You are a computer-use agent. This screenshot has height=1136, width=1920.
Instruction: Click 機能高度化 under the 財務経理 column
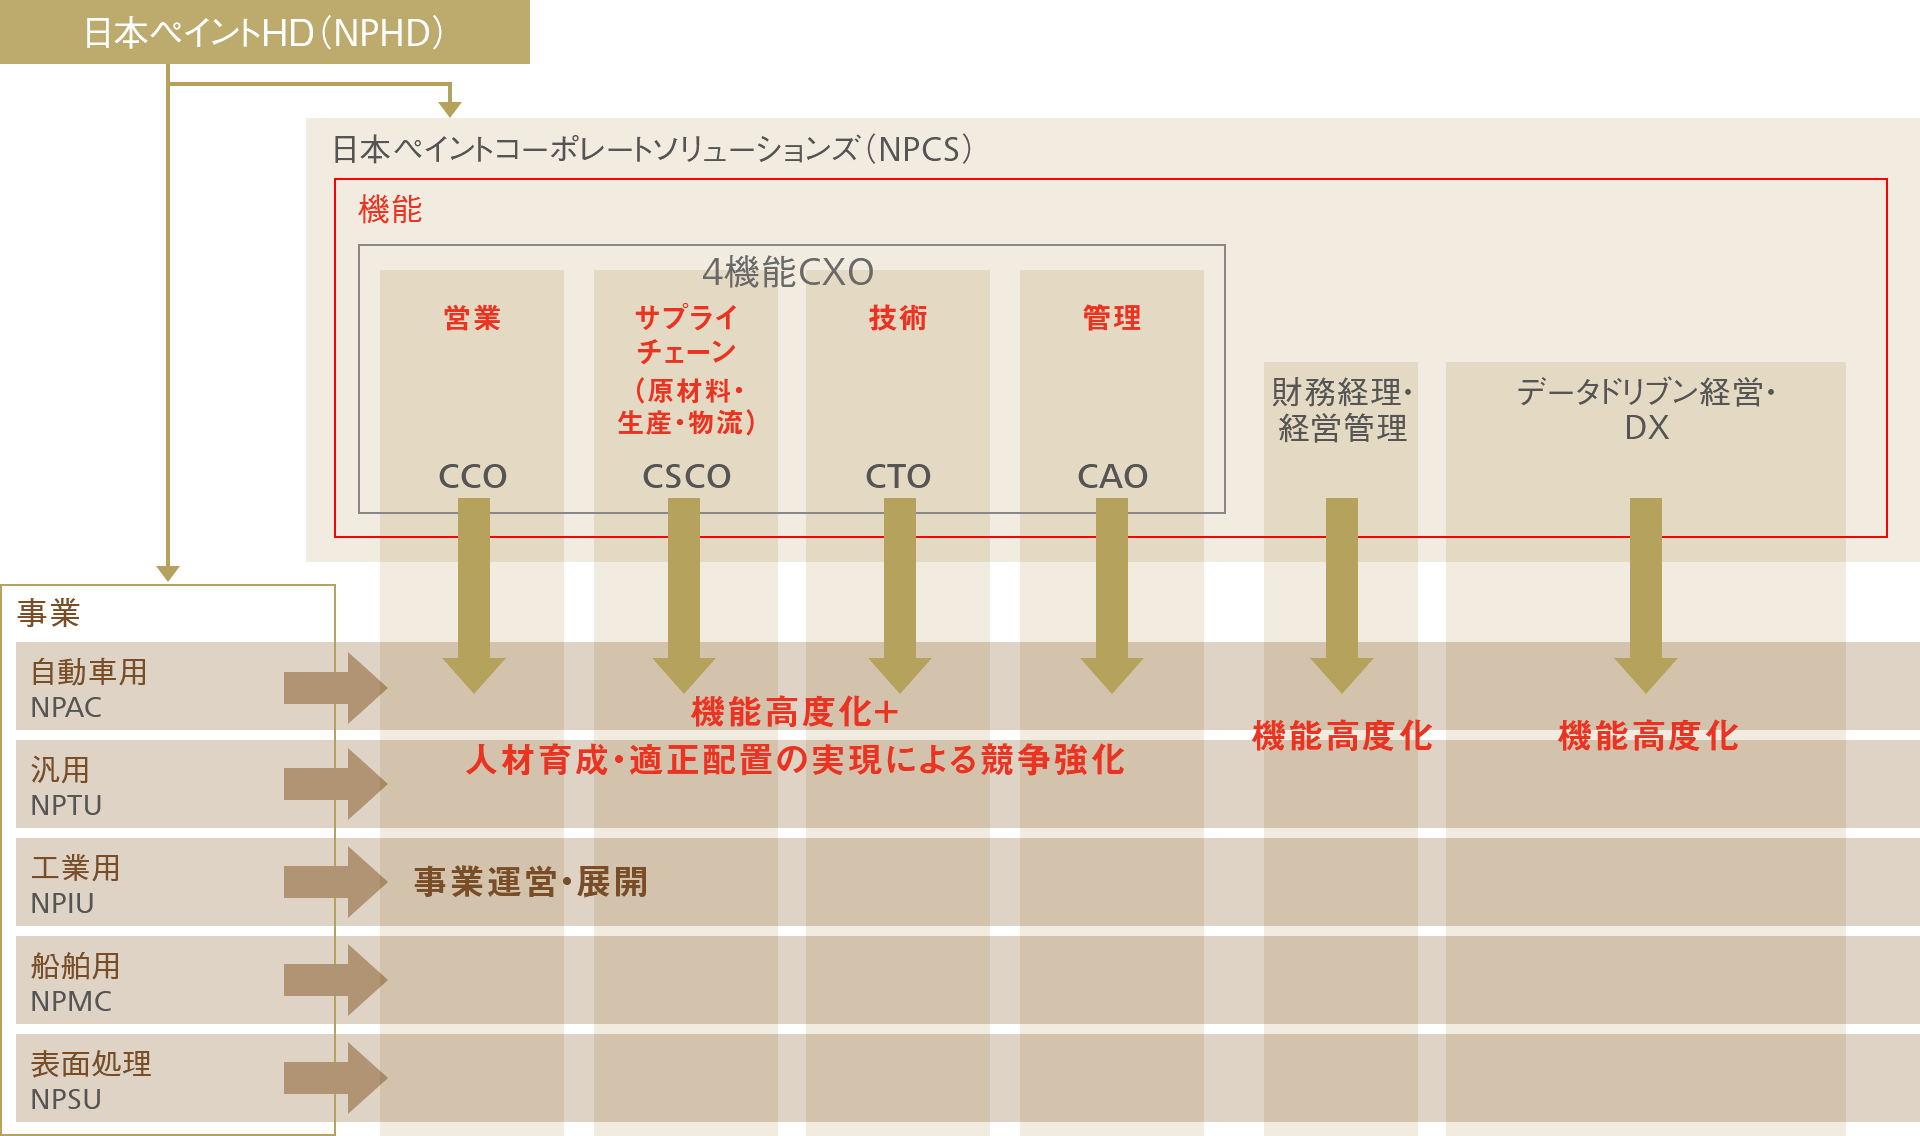[x=1342, y=736]
